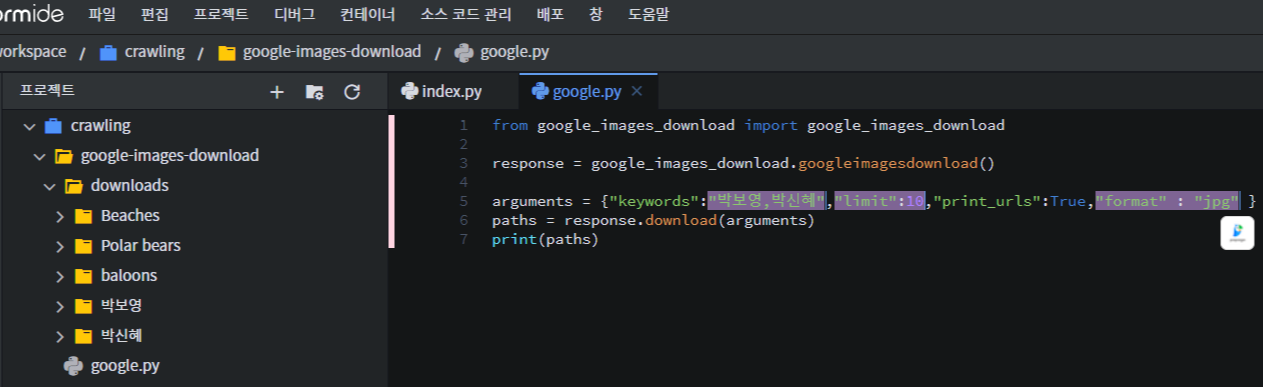Click the 프로젝트 panel title
Image resolution: width=1263 pixels, height=387 pixels.
pos(47,91)
